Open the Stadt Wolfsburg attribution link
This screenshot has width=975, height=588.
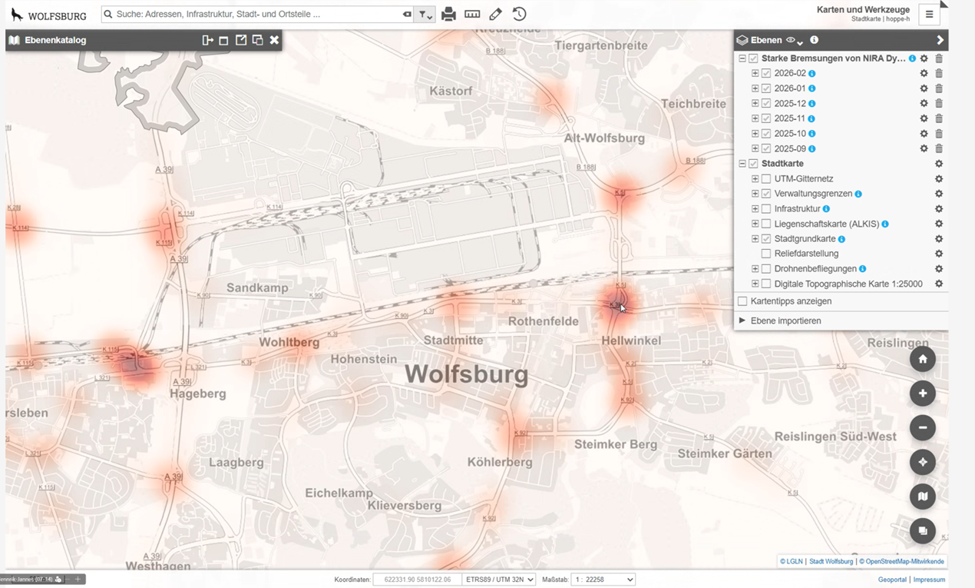(831, 561)
